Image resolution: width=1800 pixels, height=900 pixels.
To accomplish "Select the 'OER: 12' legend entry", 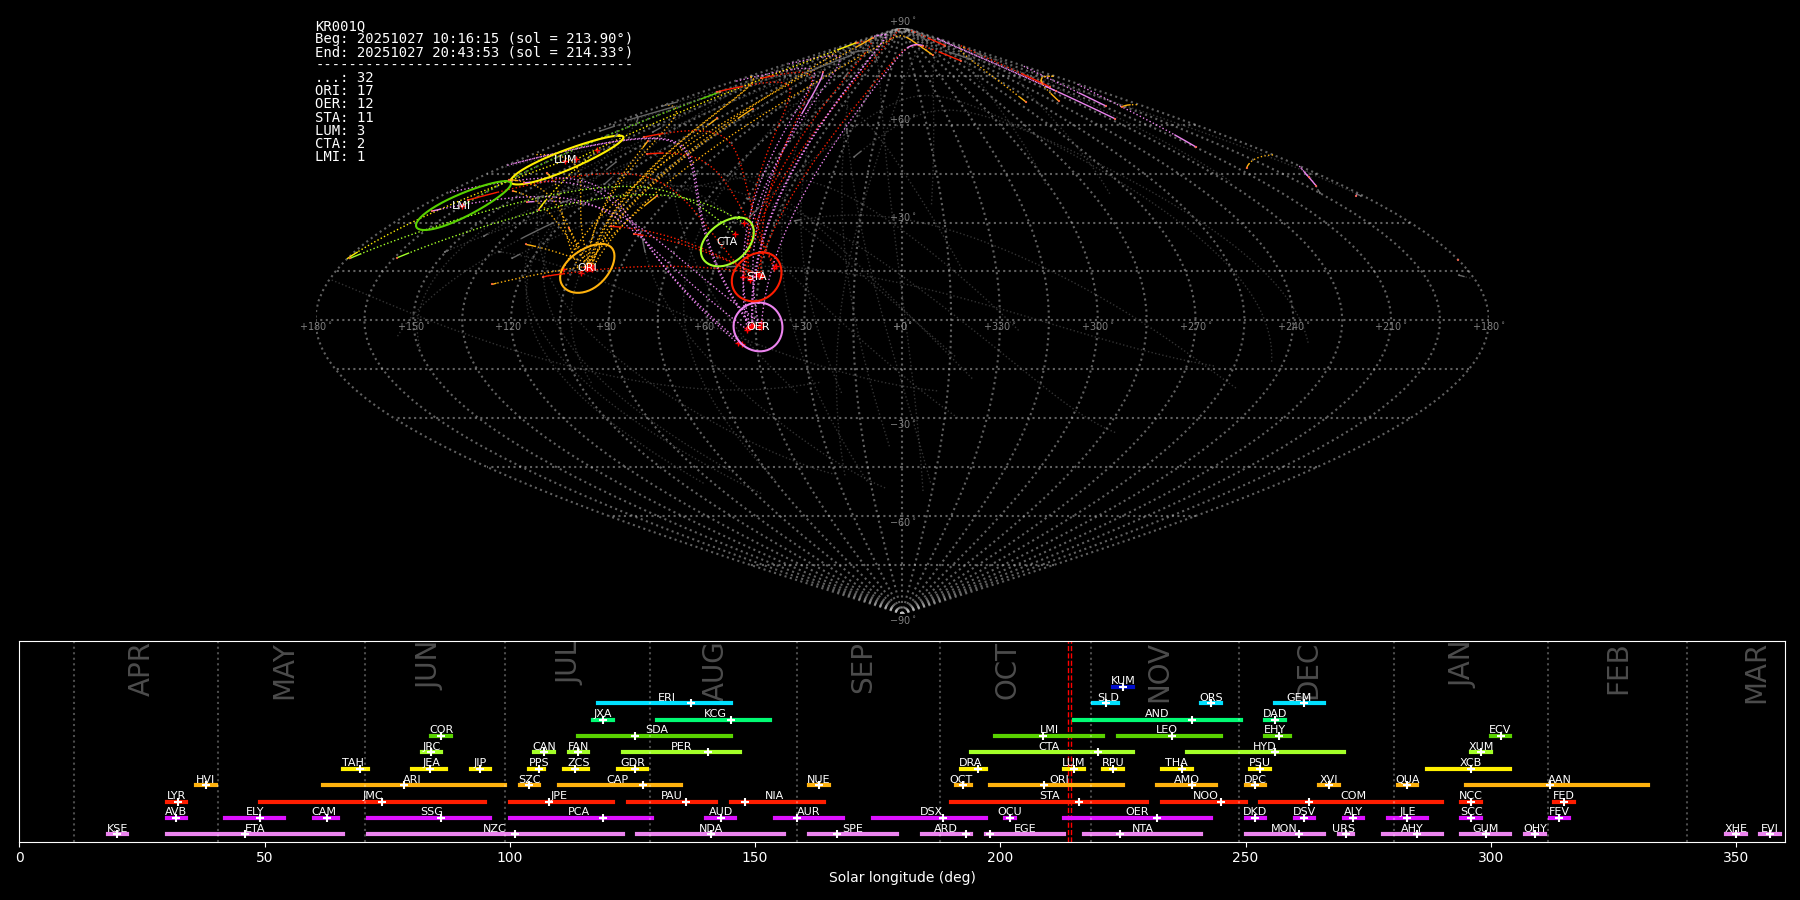I will 344,104.
